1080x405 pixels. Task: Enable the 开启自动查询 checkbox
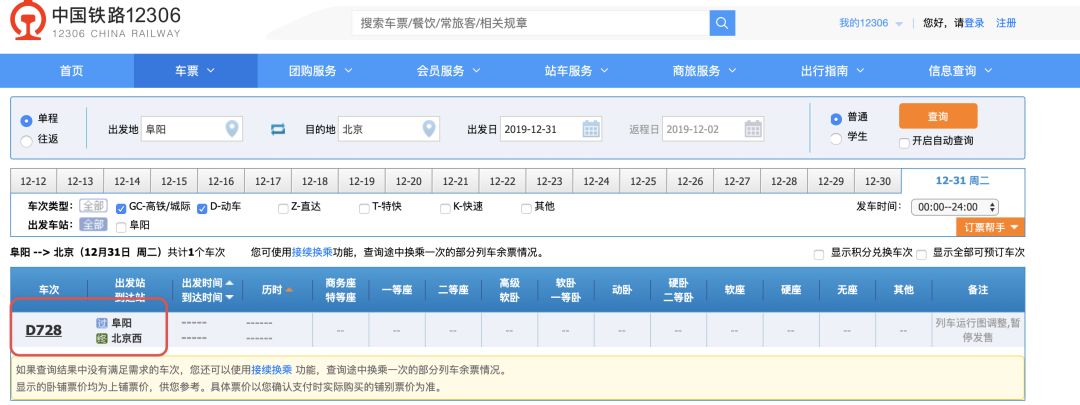click(x=904, y=142)
